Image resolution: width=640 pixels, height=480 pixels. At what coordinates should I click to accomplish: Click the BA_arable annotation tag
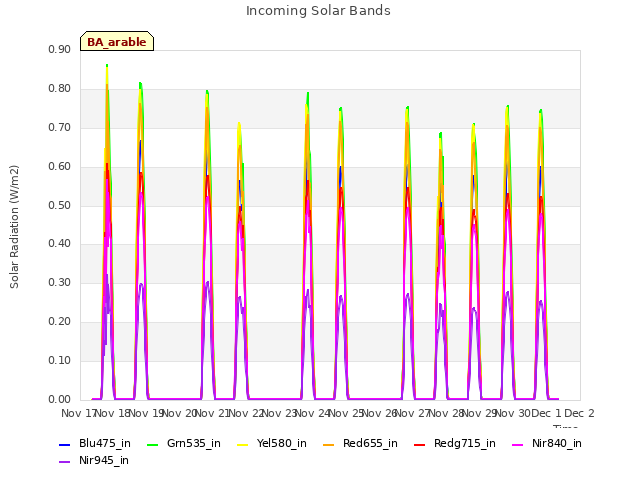[x=117, y=41]
